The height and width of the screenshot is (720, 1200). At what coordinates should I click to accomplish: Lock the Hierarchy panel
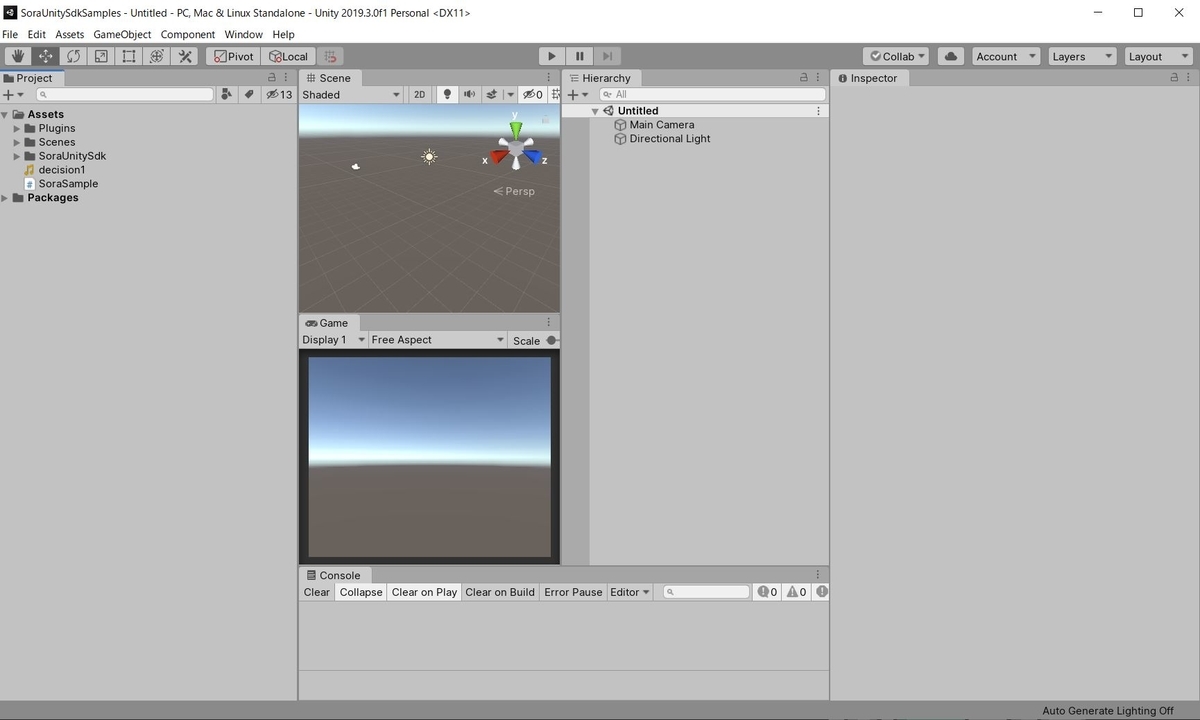(x=804, y=78)
